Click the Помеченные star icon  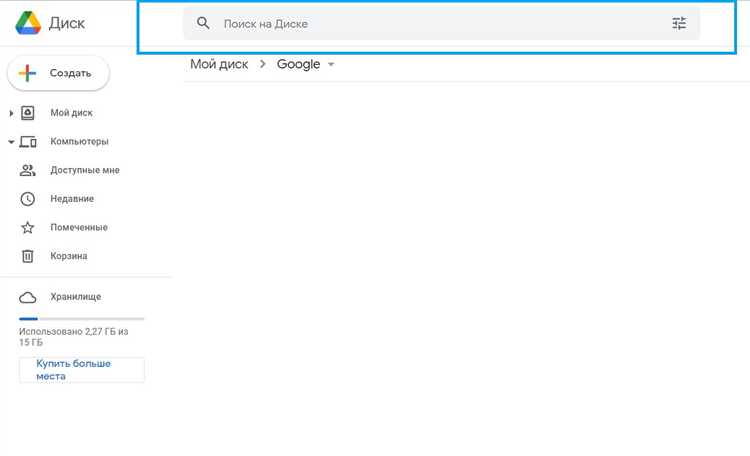(28, 228)
